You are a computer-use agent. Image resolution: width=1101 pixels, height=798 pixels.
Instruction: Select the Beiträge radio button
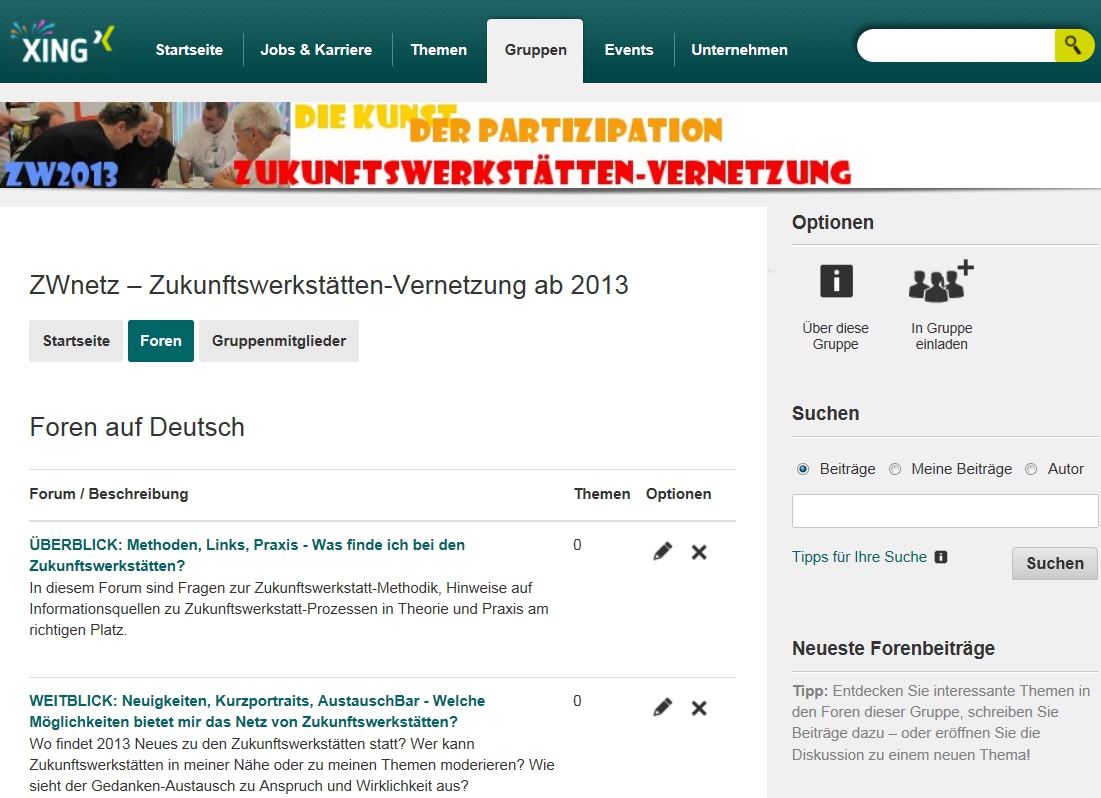[x=803, y=469]
